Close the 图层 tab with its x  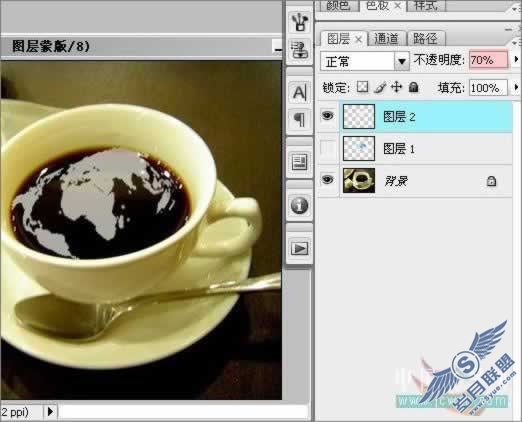(358, 39)
